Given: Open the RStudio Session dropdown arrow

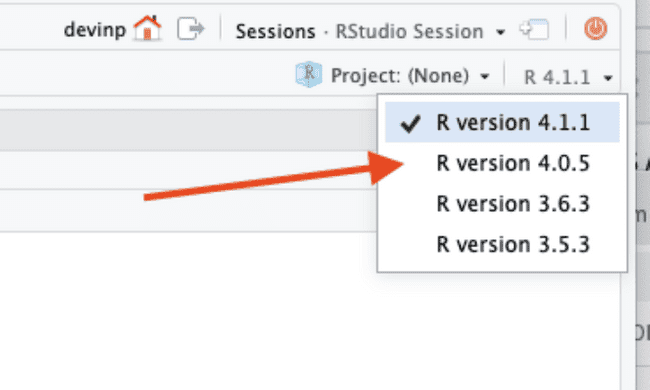Looking at the screenshot, I should click(x=500, y=32).
